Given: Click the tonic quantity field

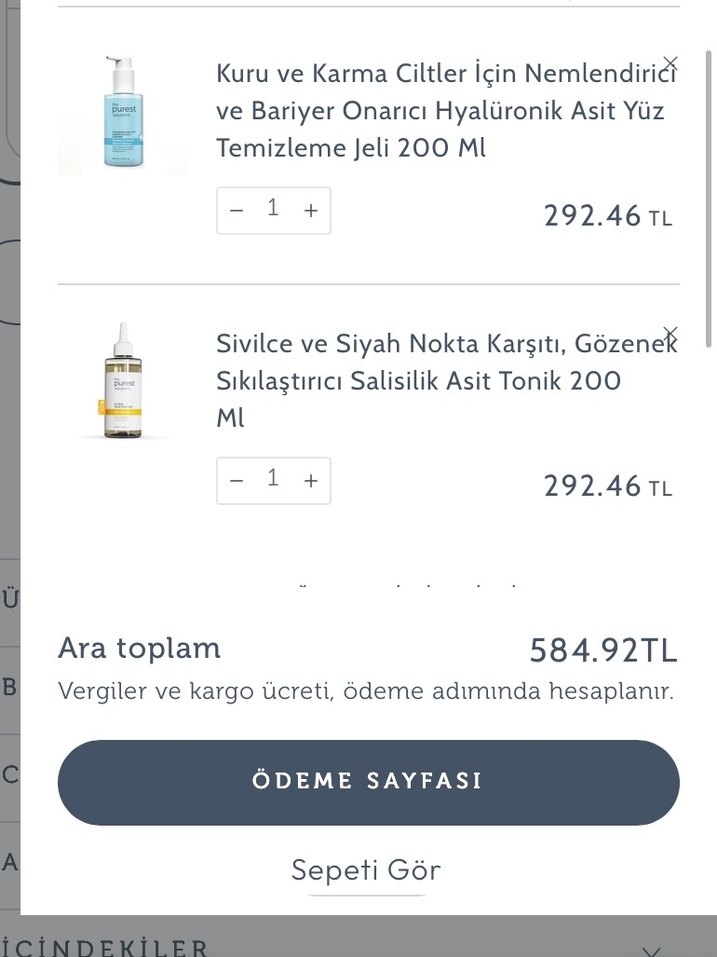Looking at the screenshot, I should pyautogui.click(x=273, y=479).
